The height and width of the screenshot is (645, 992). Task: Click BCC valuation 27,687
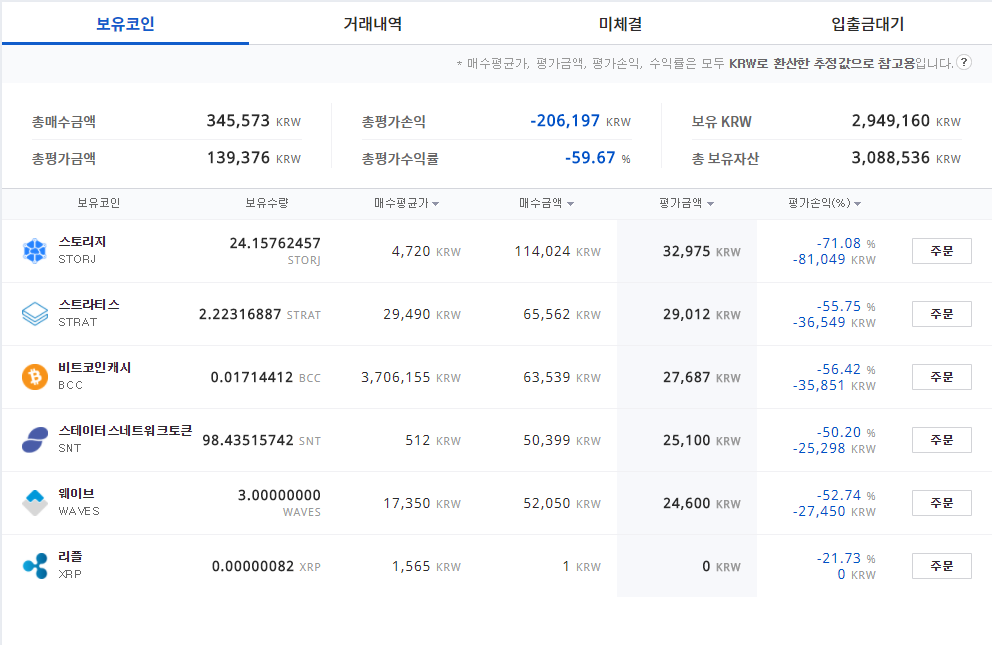[x=686, y=378]
